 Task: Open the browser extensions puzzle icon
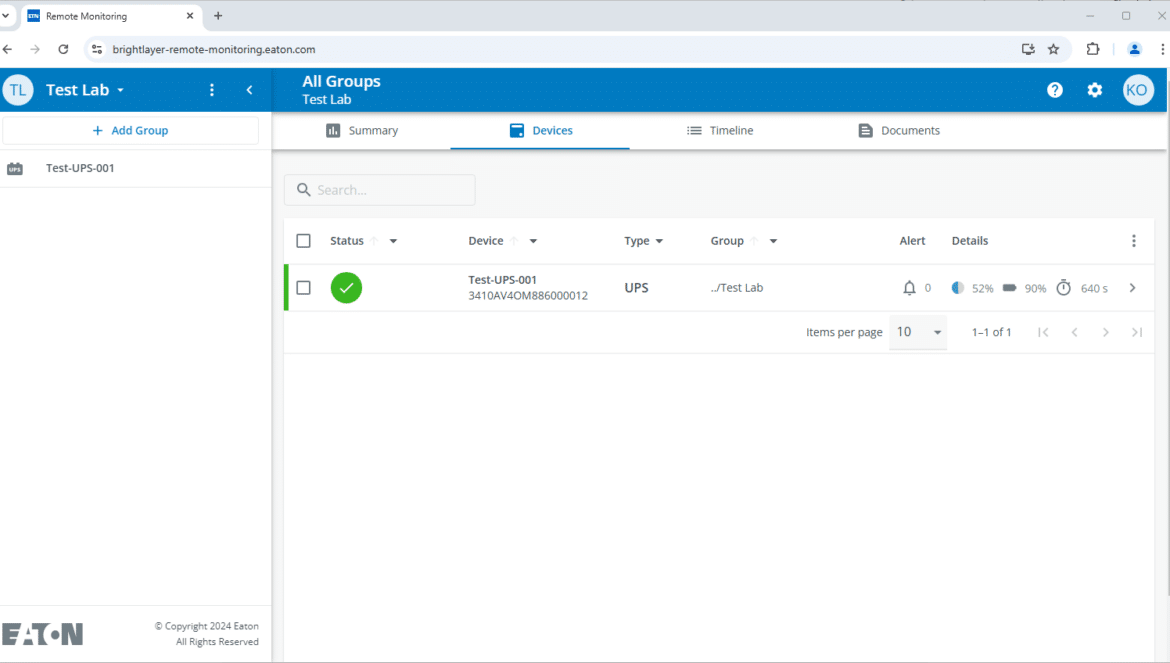[1092, 49]
